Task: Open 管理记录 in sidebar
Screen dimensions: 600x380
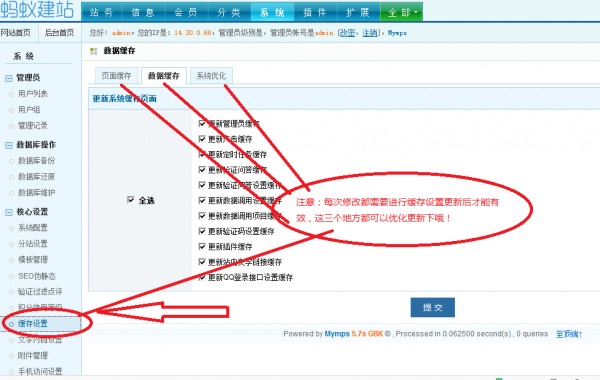Action: (33, 126)
